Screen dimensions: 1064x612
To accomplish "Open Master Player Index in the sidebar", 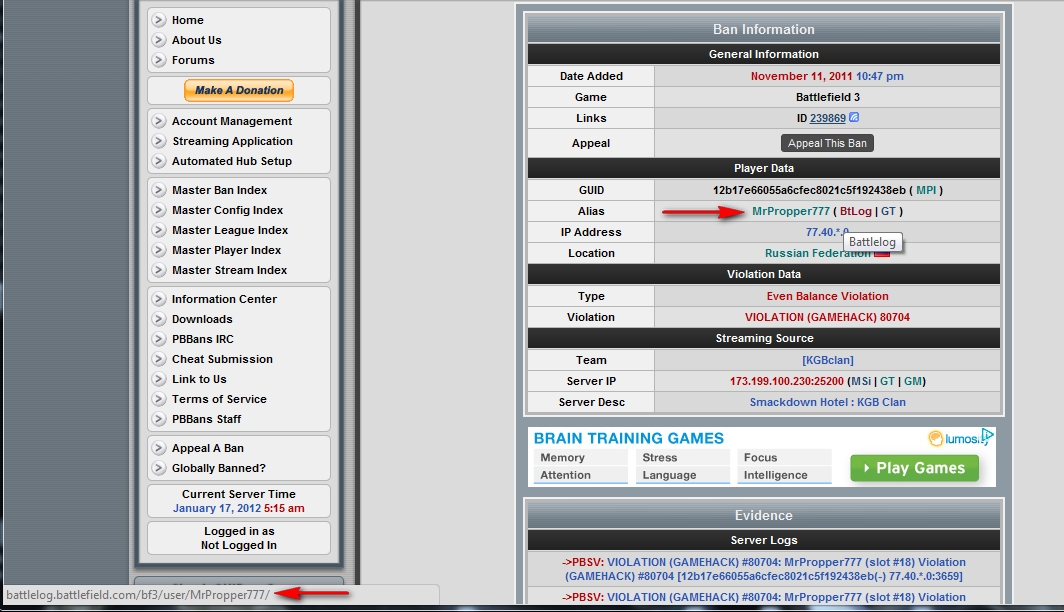I will click(x=226, y=250).
